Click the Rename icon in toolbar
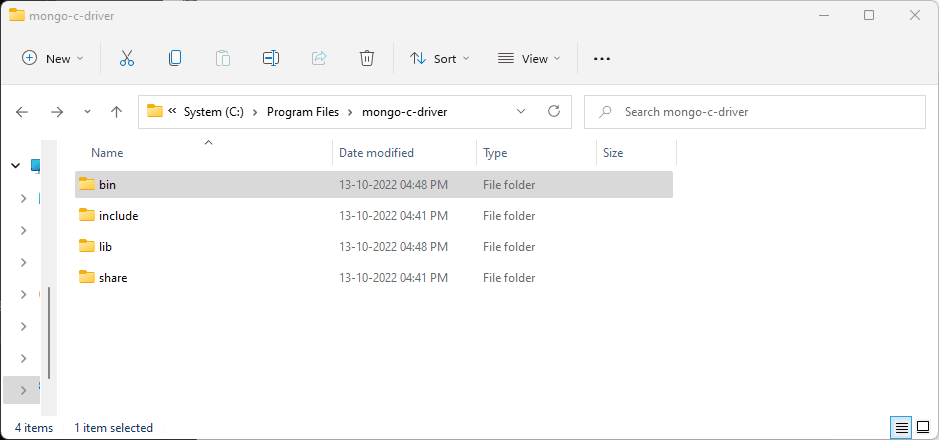The image size is (939, 440). click(x=270, y=59)
